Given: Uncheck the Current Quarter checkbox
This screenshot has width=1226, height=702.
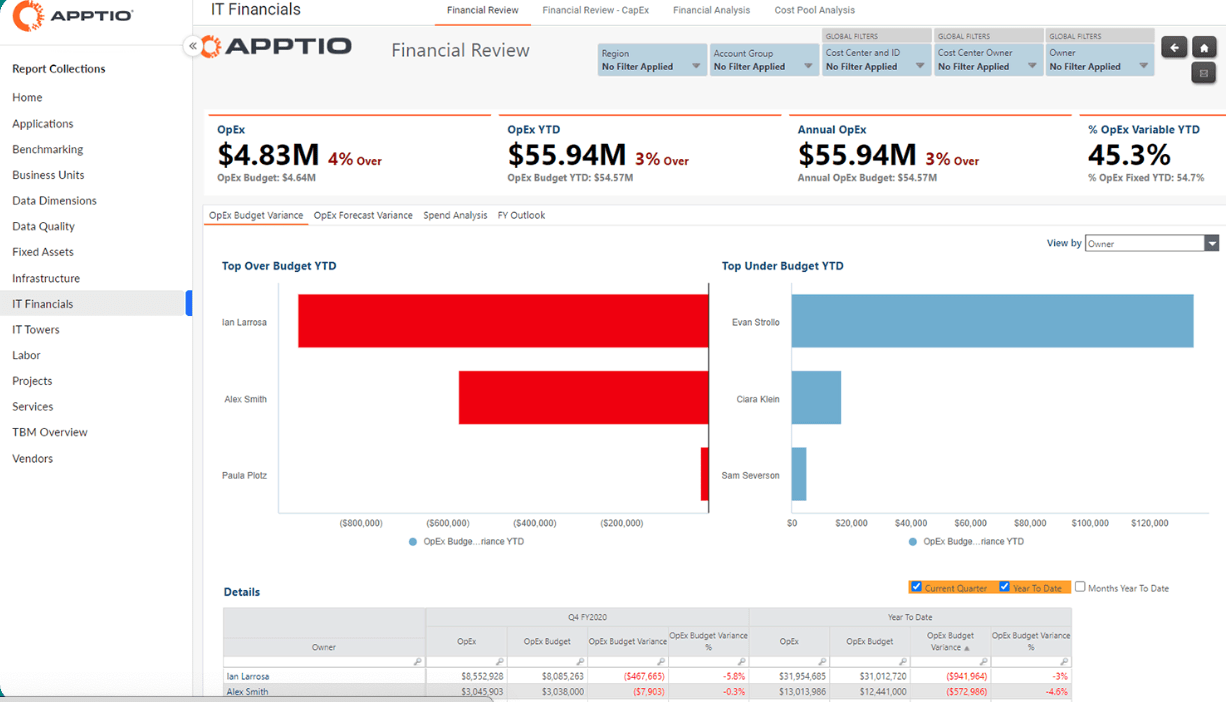Looking at the screenshot, I should pyautogui.click(x=917, y=587).
